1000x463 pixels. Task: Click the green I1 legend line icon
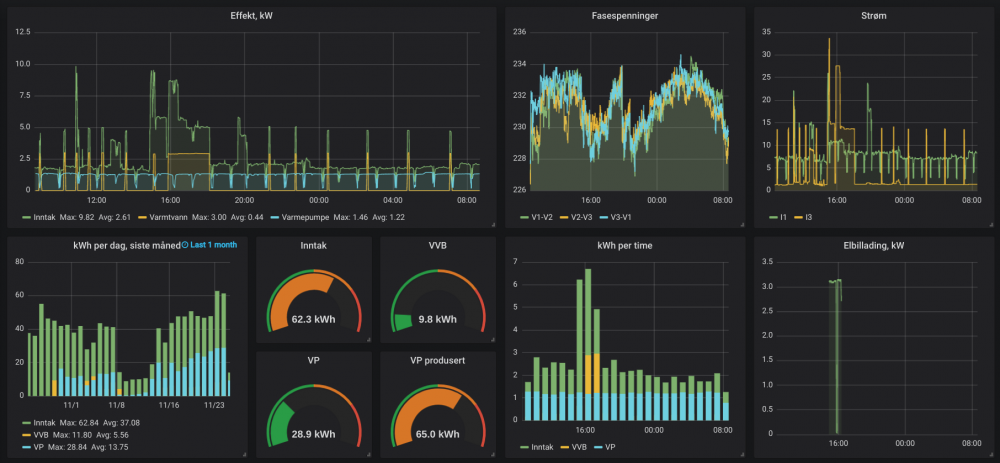pos(773,217)
